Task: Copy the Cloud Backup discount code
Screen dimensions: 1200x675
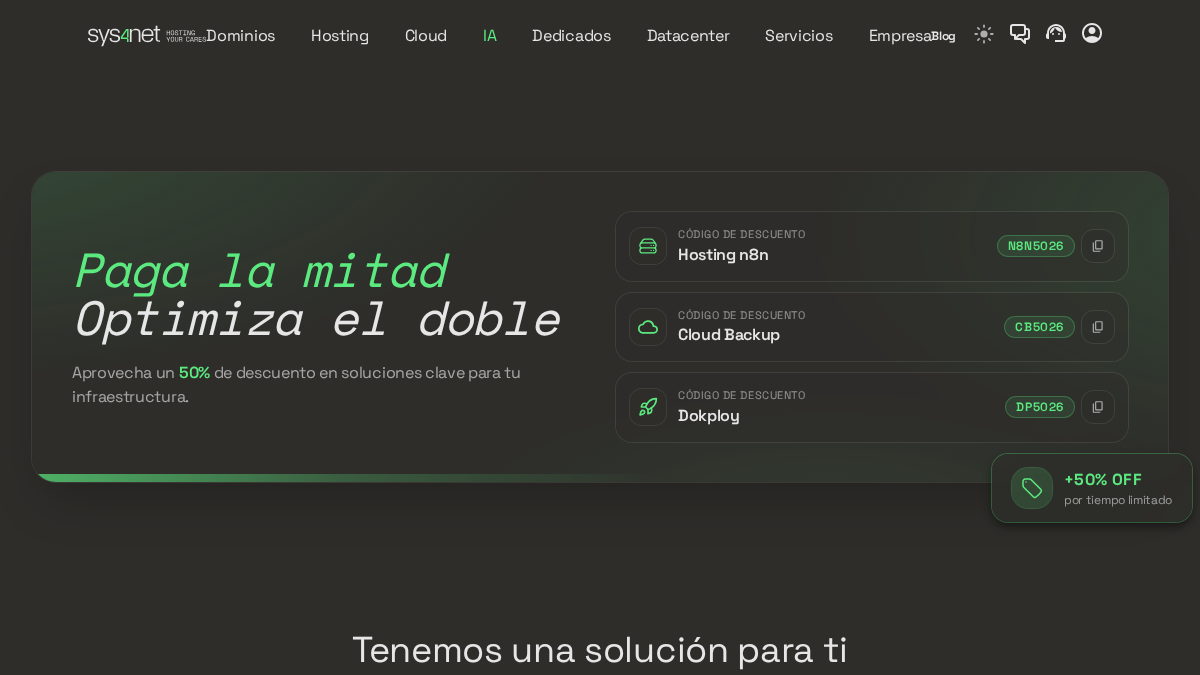Action: click(1098, 327)
